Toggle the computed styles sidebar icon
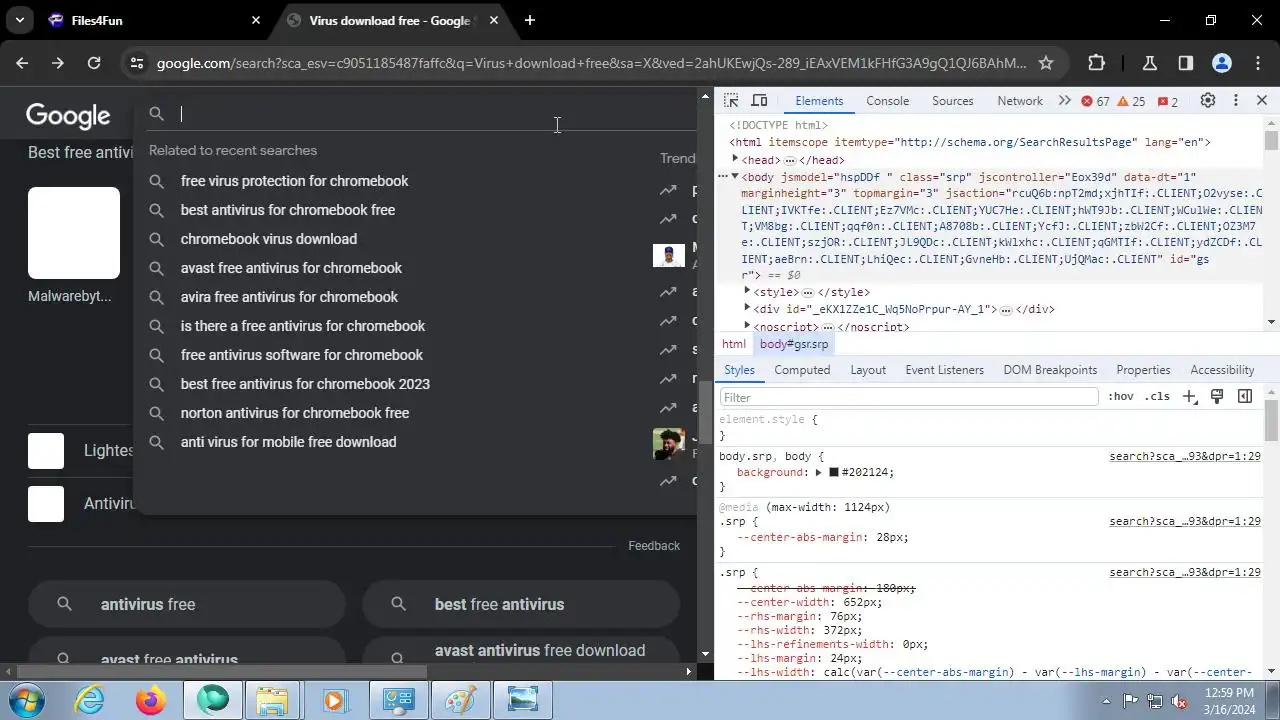The image size is (1280, 720). pyautogui.click(x=1245, y=397)
